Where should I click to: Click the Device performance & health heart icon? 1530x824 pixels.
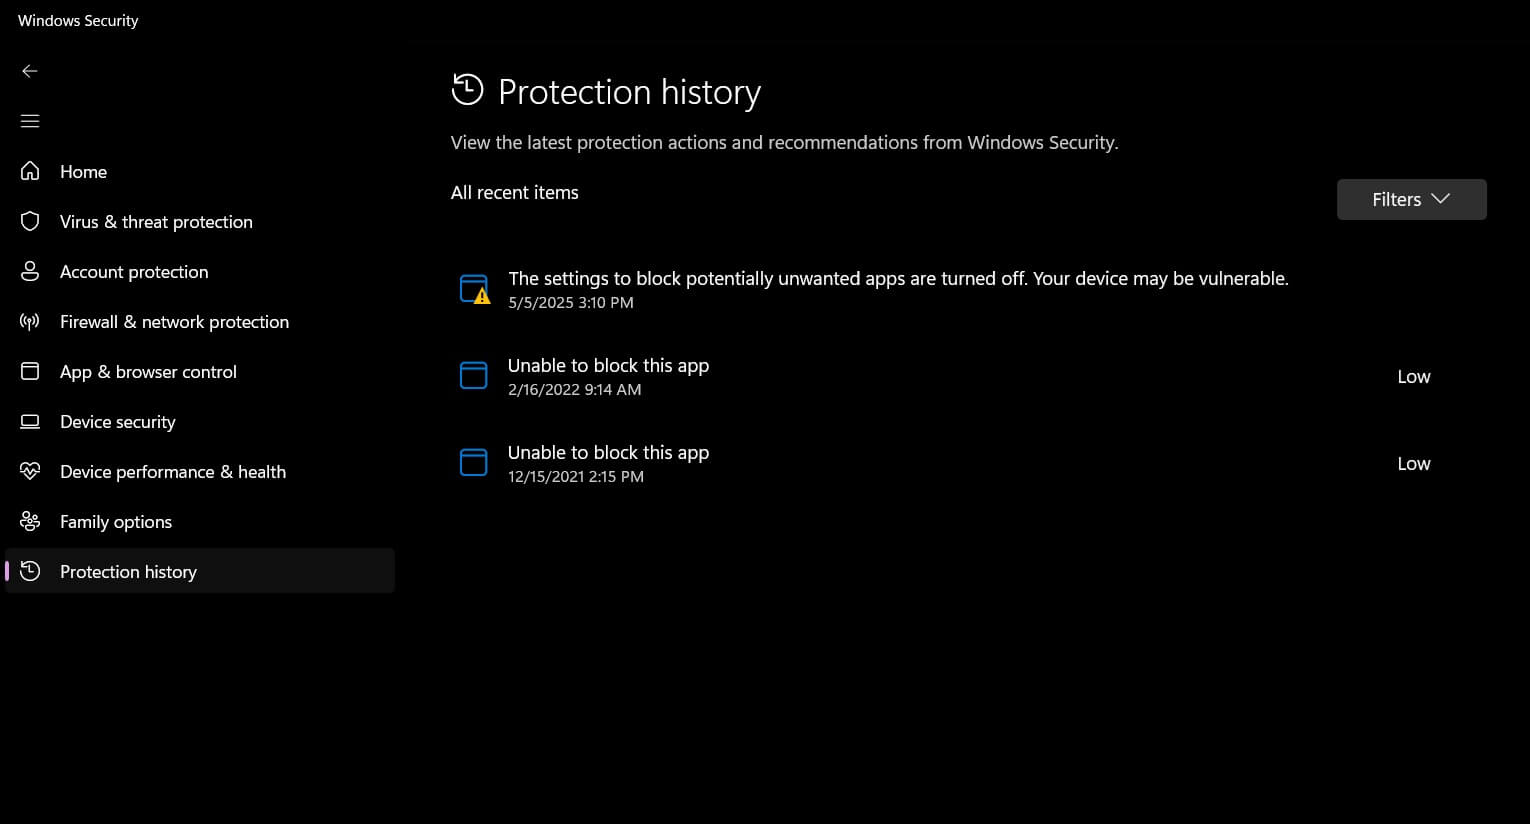pos(30,471)
